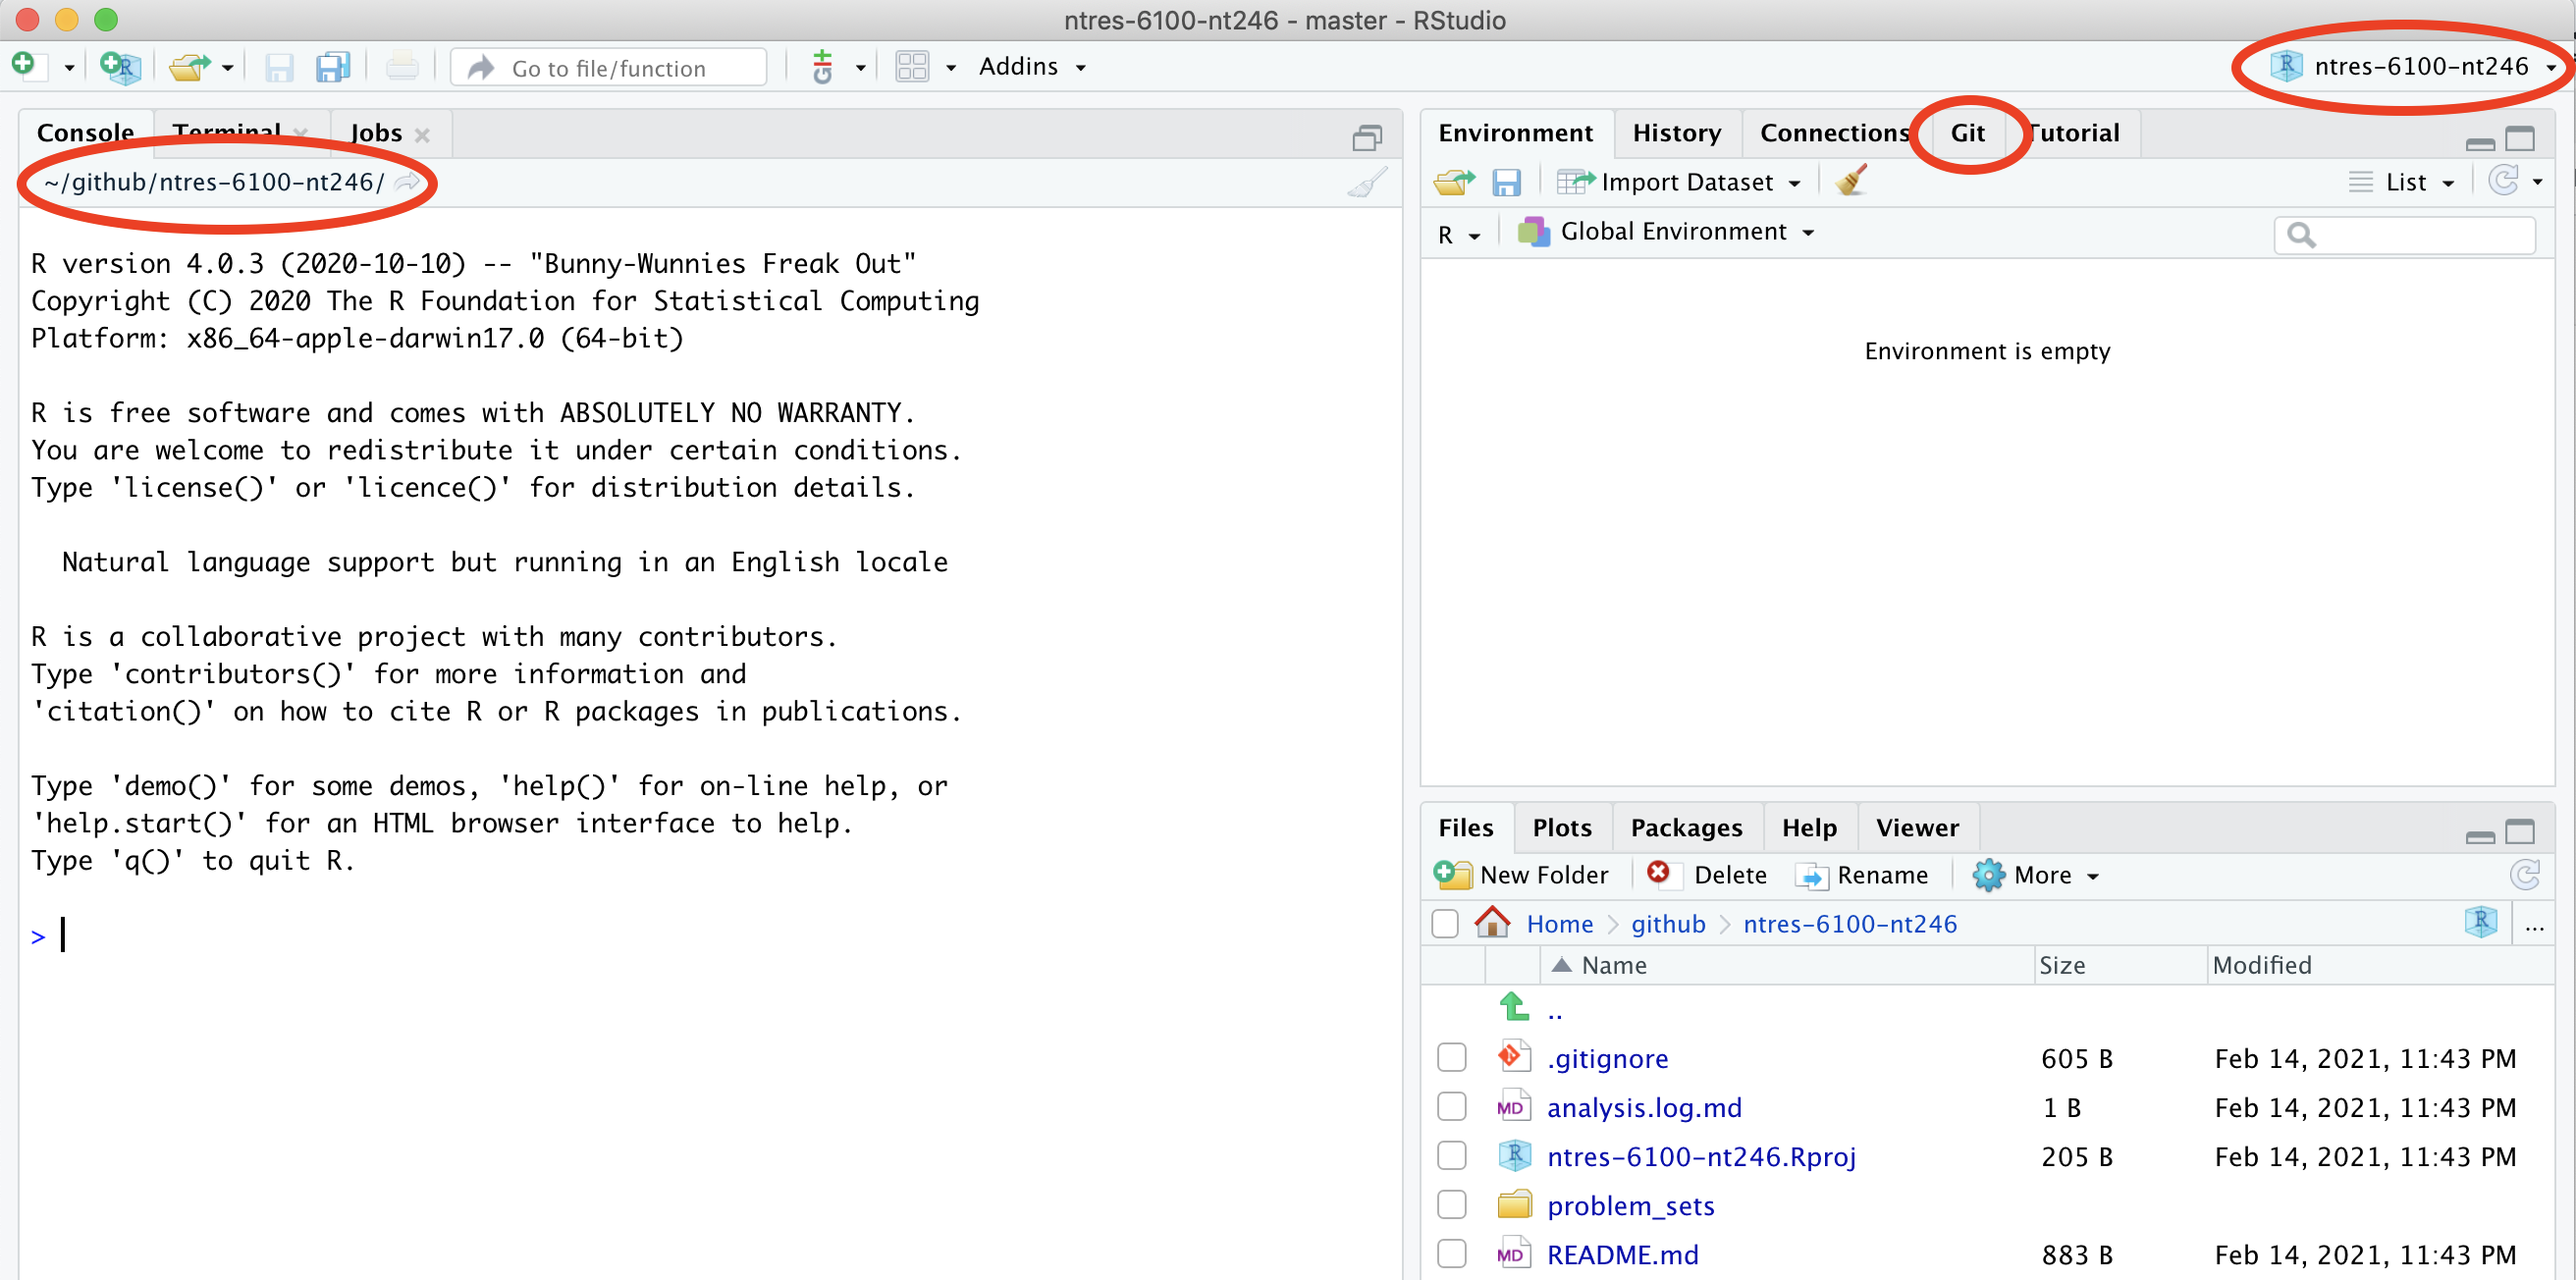Check the .gitignore file checkbox
Viewport: 2576px width, 1280px height.
coord(1451,1057)
